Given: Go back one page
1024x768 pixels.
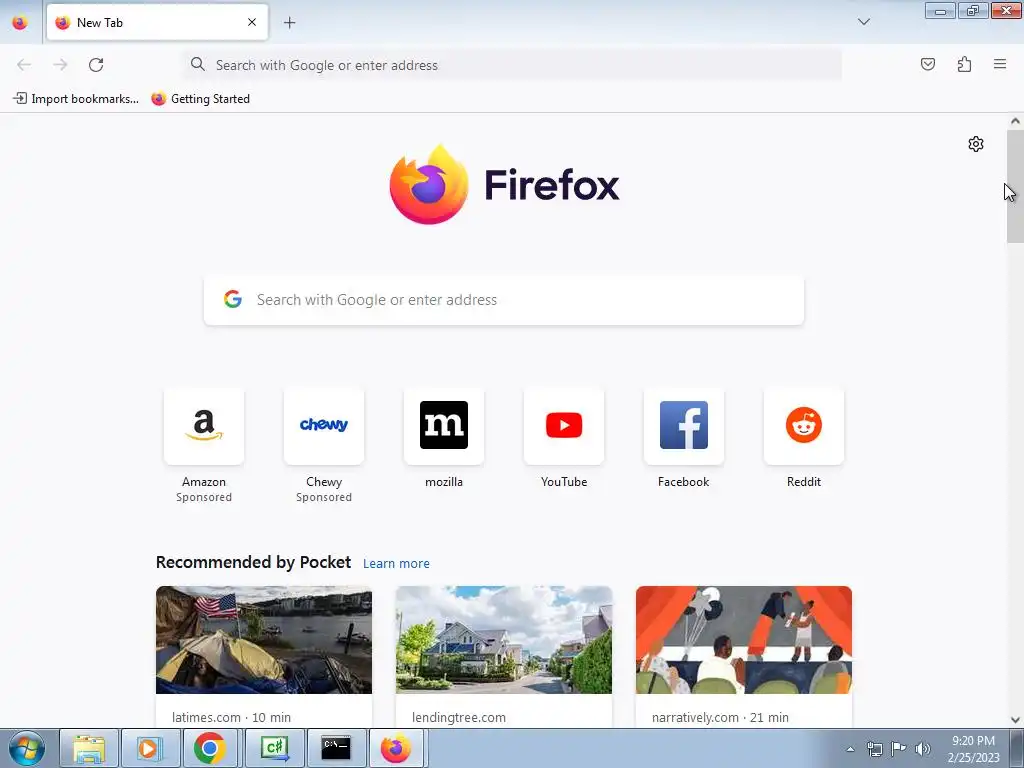Looking at the screenshot, I should [x=24, y=65].
